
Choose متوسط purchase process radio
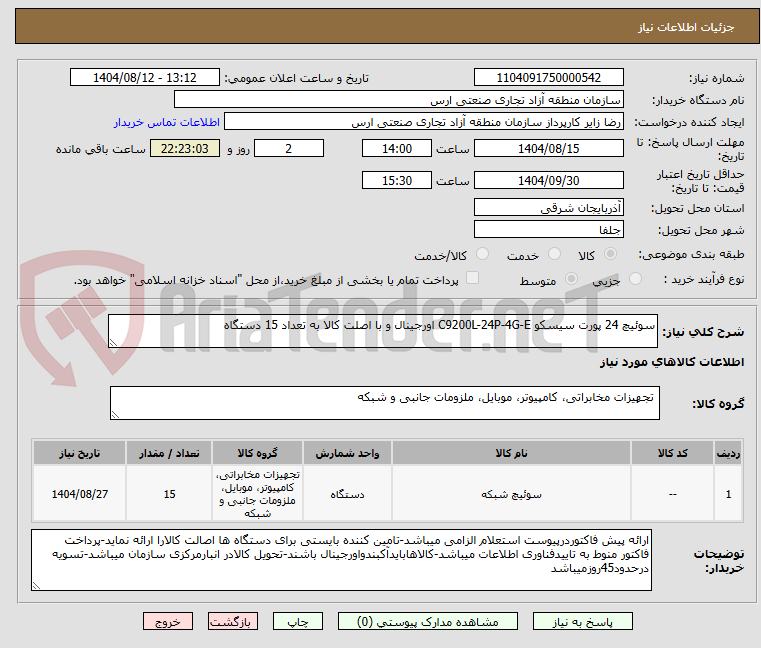(572, 279)
